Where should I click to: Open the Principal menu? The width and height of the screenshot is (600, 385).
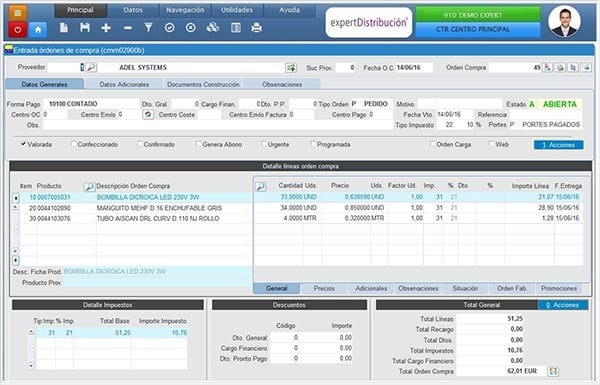pyautogui.click(x=80, y=10)
